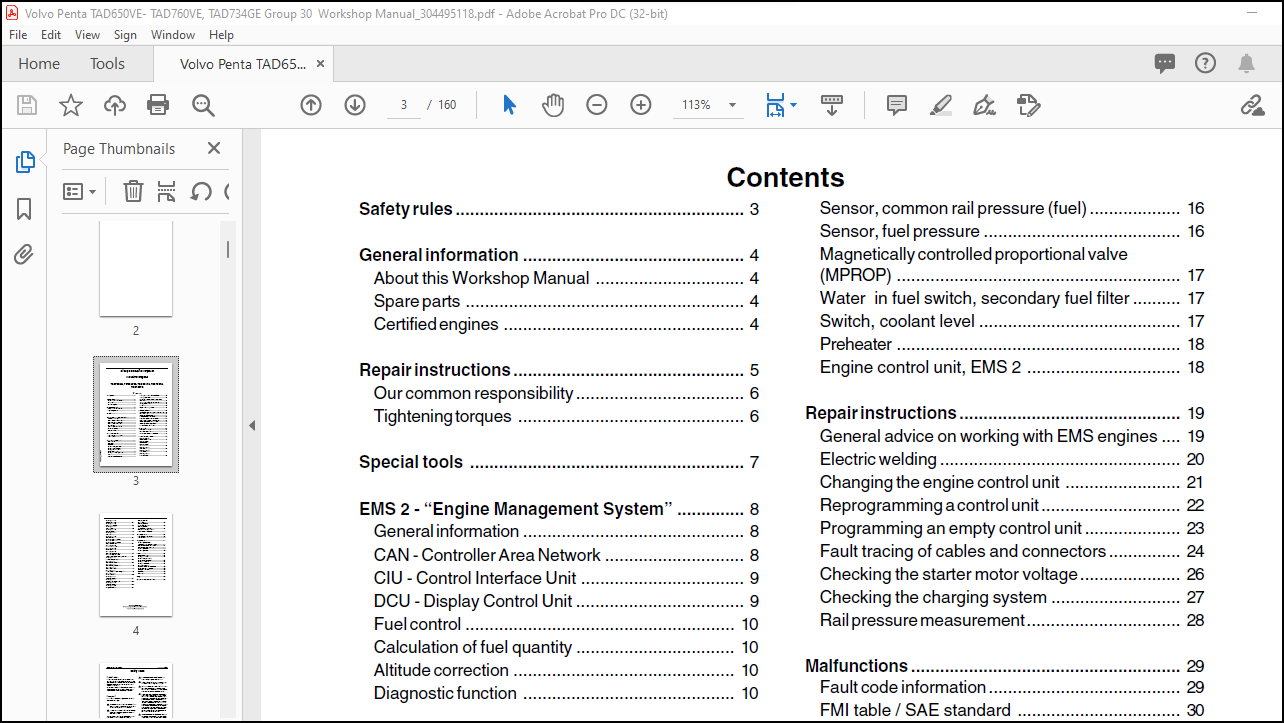The height and width of the screenshot is (723, 1284).
Task: Click the insert page break icon in thumbnails panel
Action: (x=167, y=191)
